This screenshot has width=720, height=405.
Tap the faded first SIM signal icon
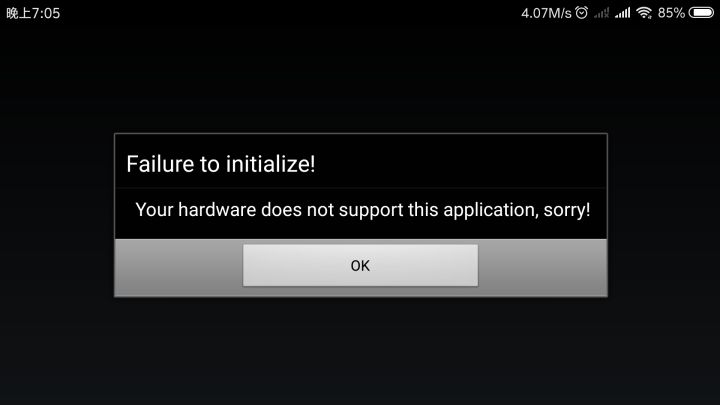(601, 13)
